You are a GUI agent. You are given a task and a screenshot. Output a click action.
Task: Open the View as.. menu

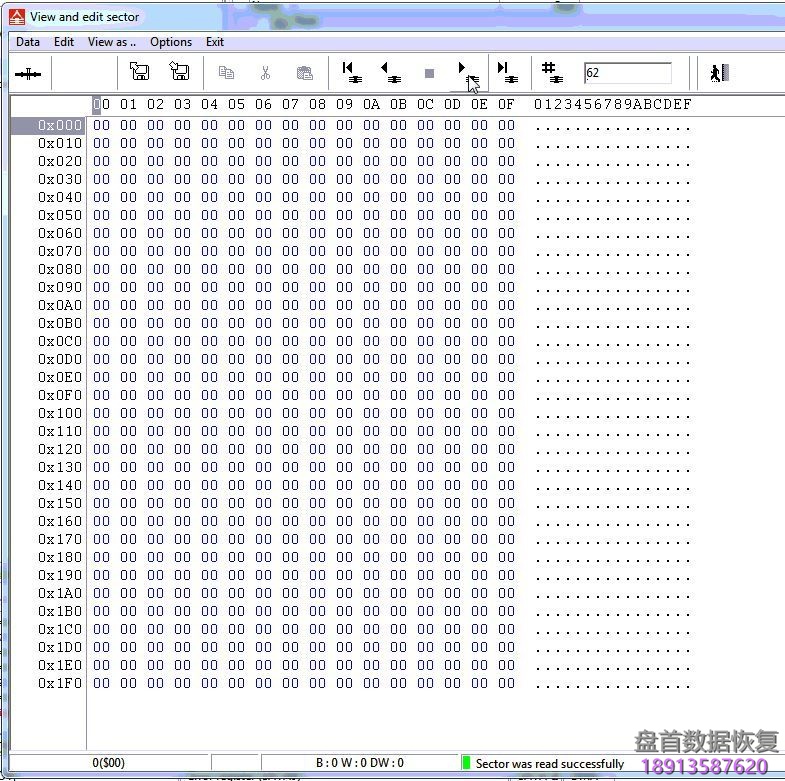tap(111, 42)
